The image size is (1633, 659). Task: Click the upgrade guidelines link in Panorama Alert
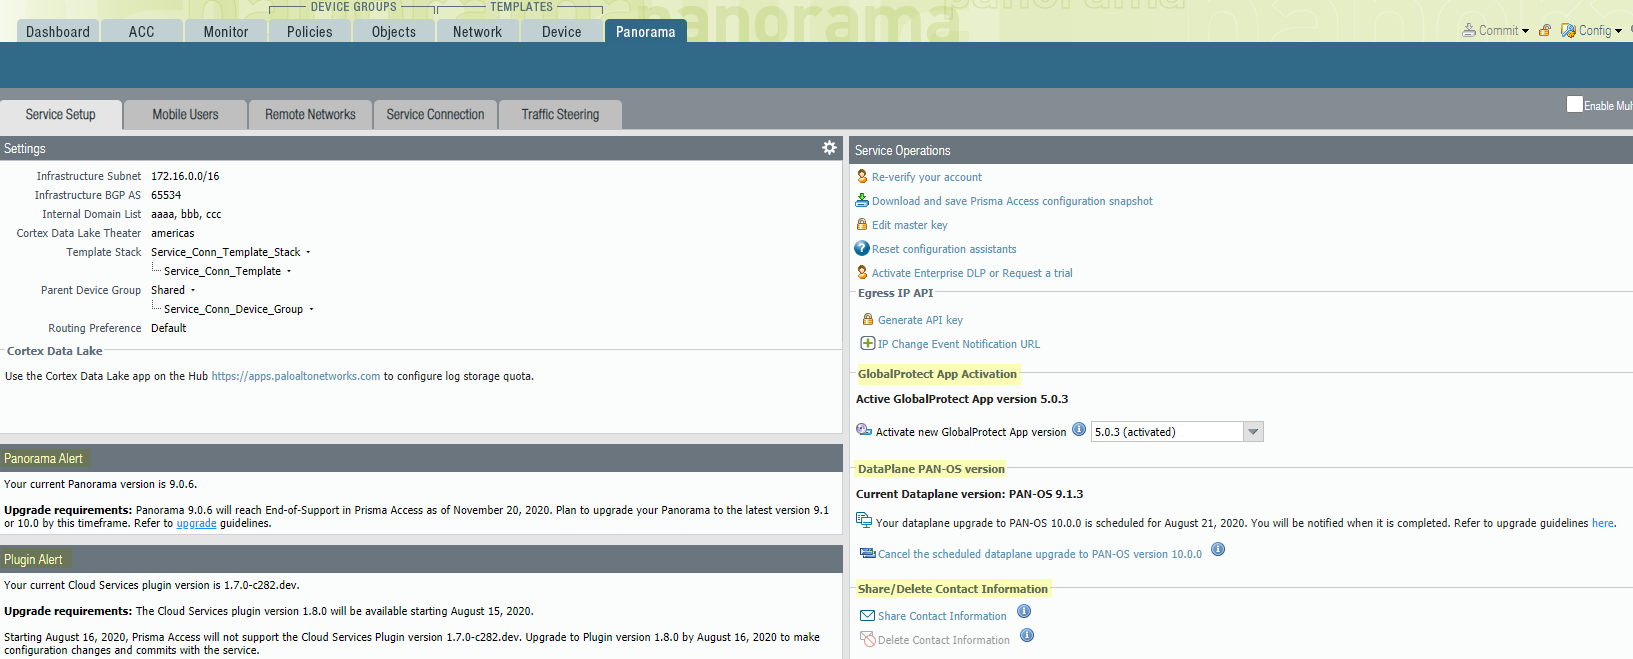(196, 524)
